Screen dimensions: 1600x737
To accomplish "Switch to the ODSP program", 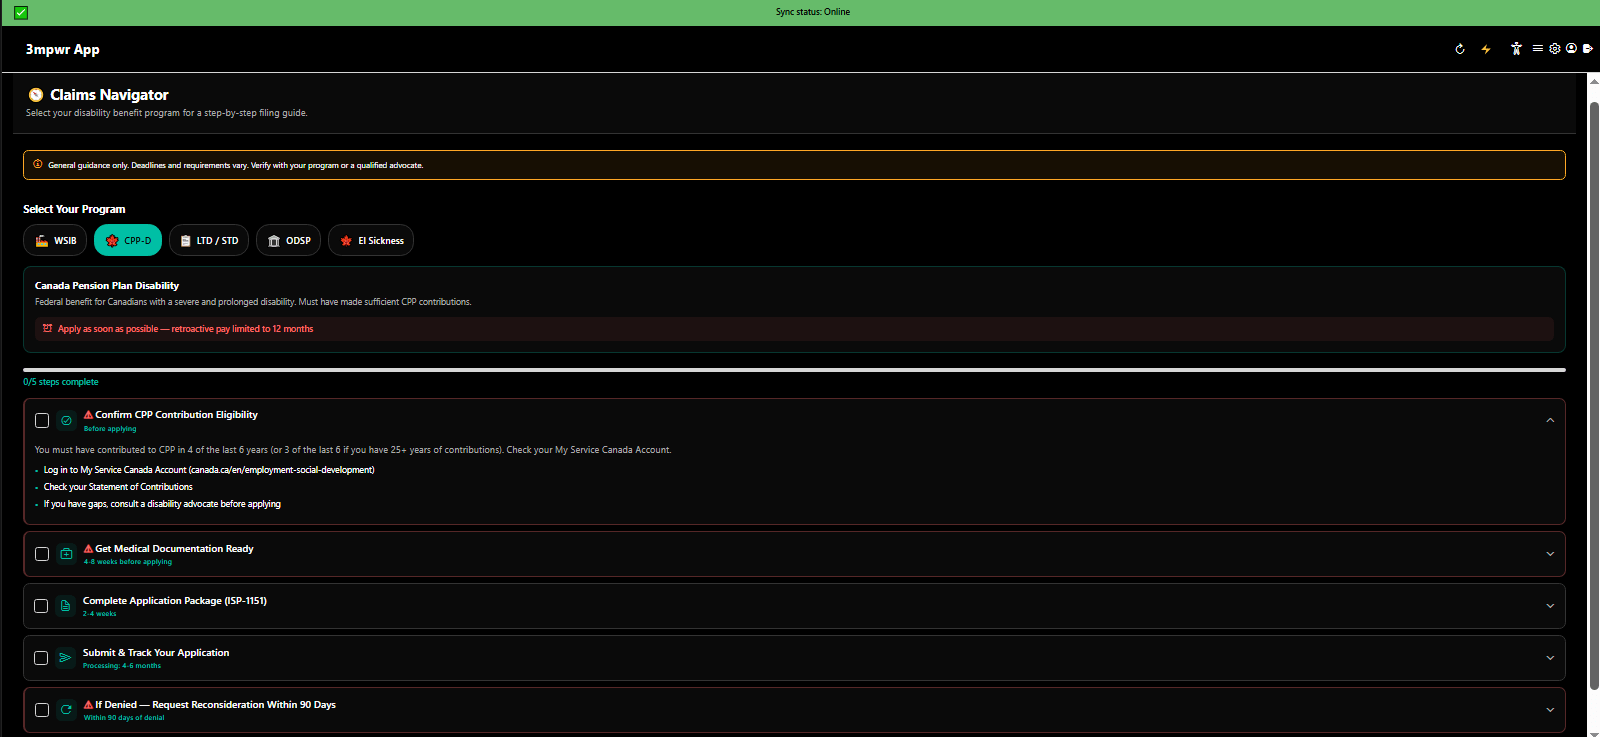I will 288,241.
